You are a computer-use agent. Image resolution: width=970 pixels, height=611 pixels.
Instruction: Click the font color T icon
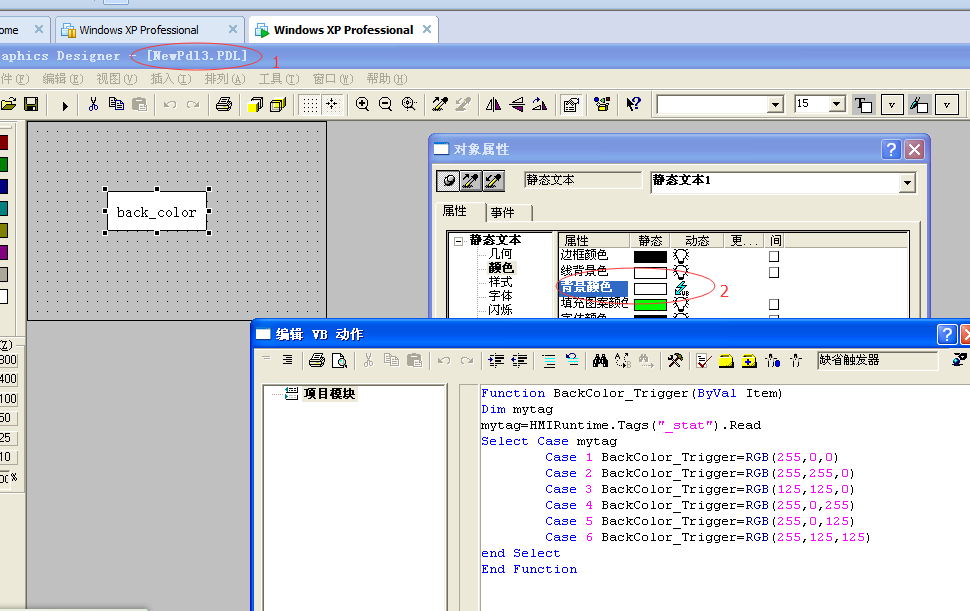coord(863,105)
